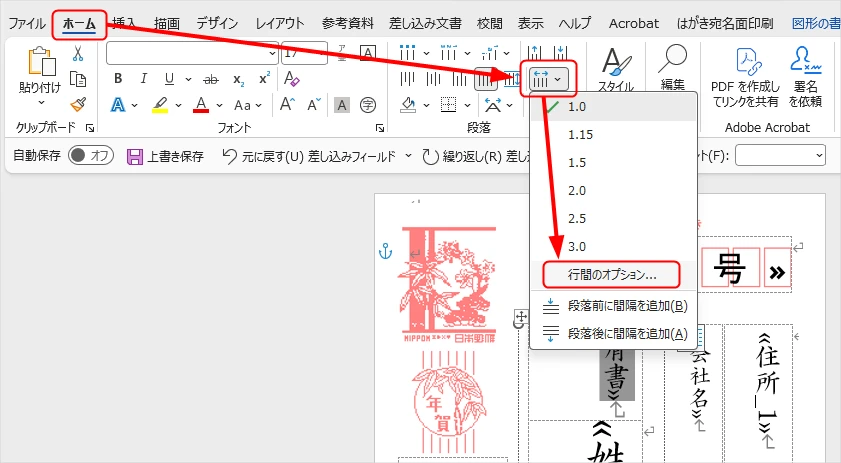The image size is (841, 463).
Task: Click the スタイル styles button
Action: [x=616, y=68]
